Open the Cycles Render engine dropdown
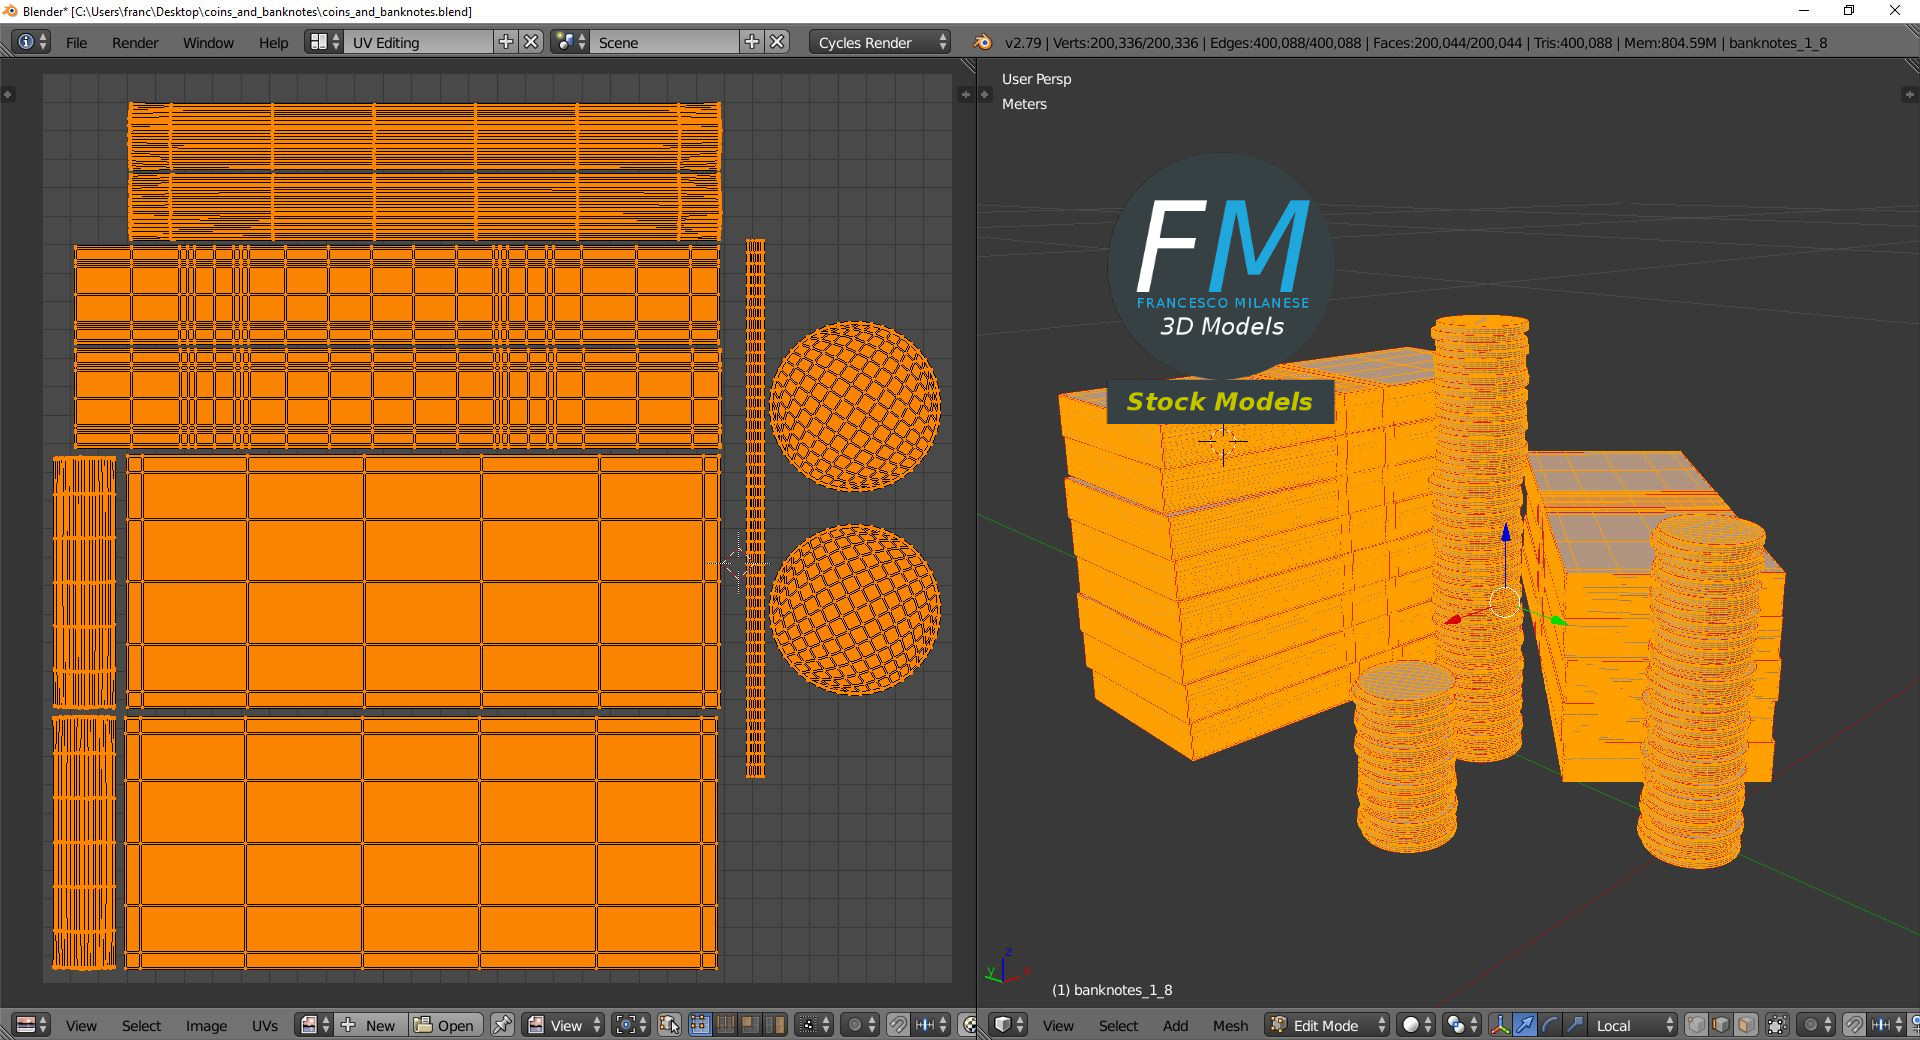 point(881,42)
